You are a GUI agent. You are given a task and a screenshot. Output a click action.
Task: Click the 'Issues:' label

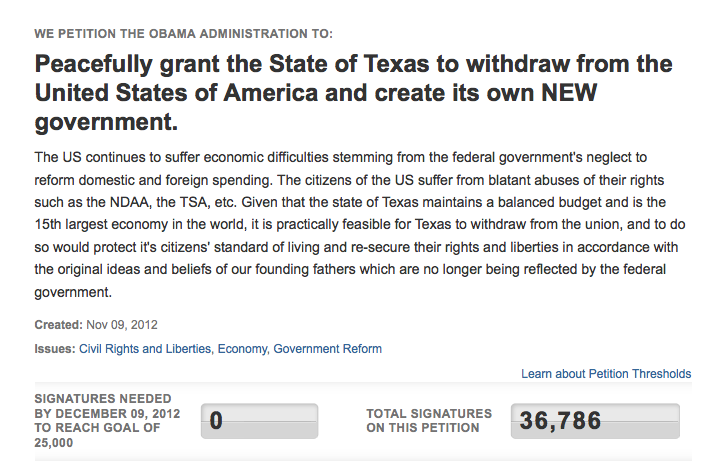click(55, 349)
